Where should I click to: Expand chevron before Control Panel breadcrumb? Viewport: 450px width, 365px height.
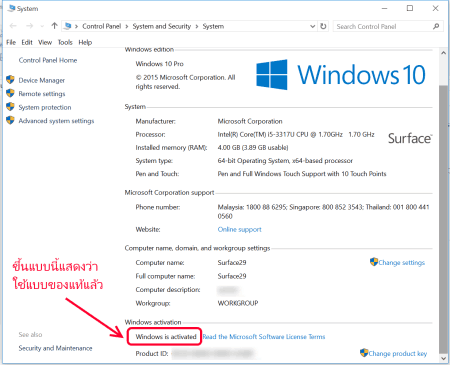pyautogui.click(x=76, y=27)
